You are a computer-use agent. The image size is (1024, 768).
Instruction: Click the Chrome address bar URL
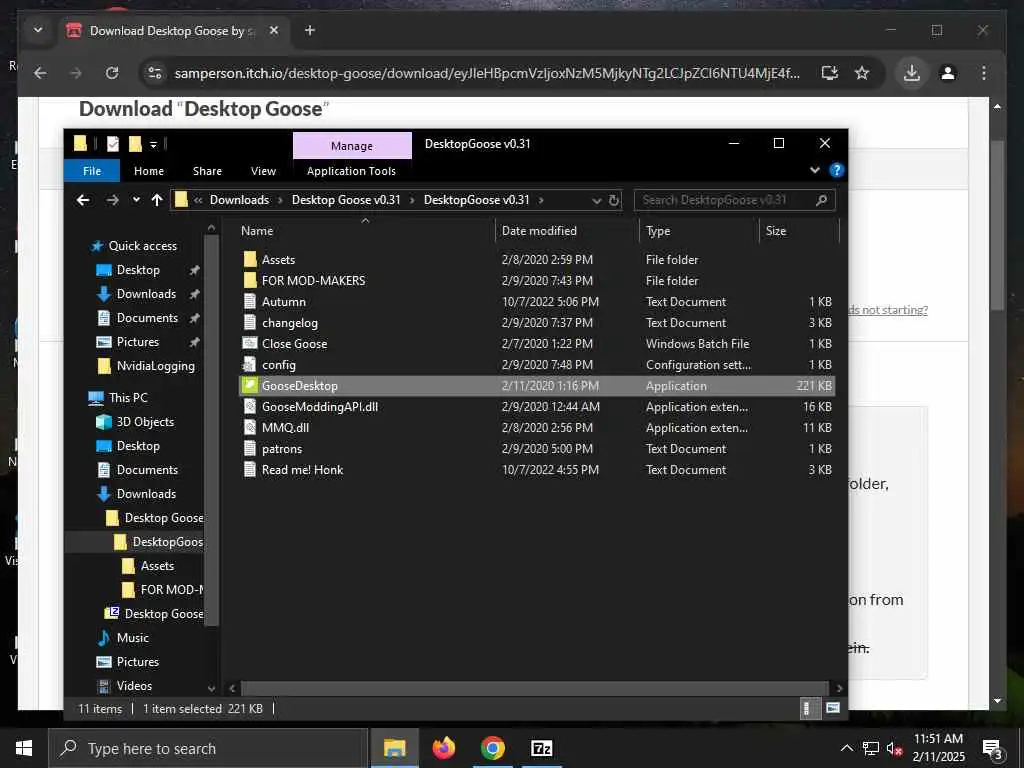(487, 72)
